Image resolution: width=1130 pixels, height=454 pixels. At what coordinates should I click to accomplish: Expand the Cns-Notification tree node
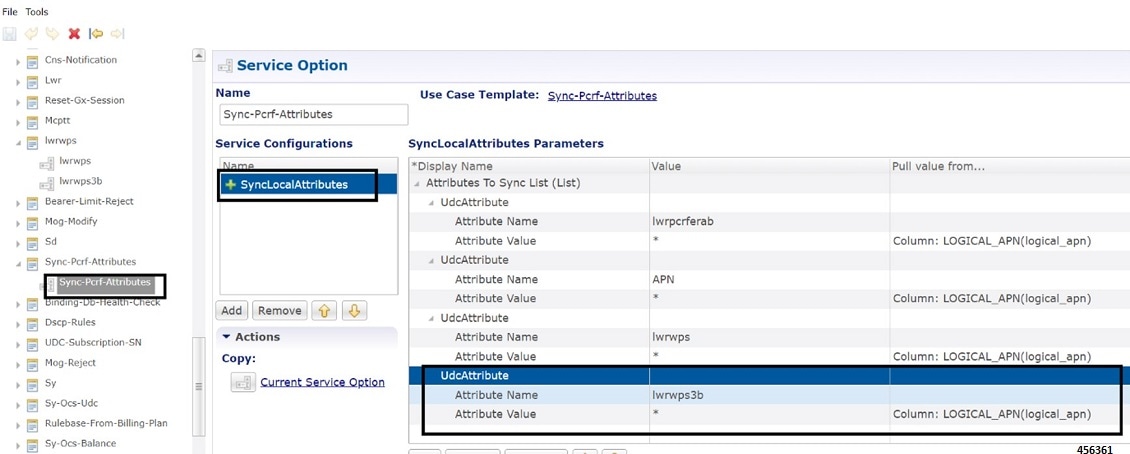18,60
